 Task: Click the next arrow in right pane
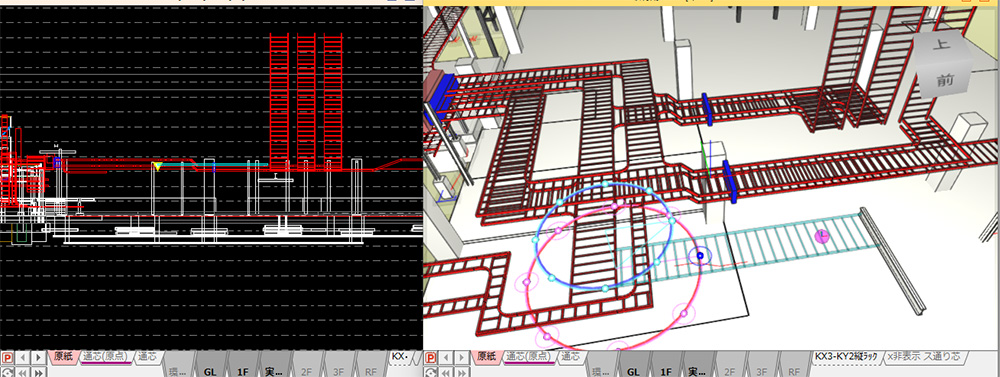(x=462, y=357)
